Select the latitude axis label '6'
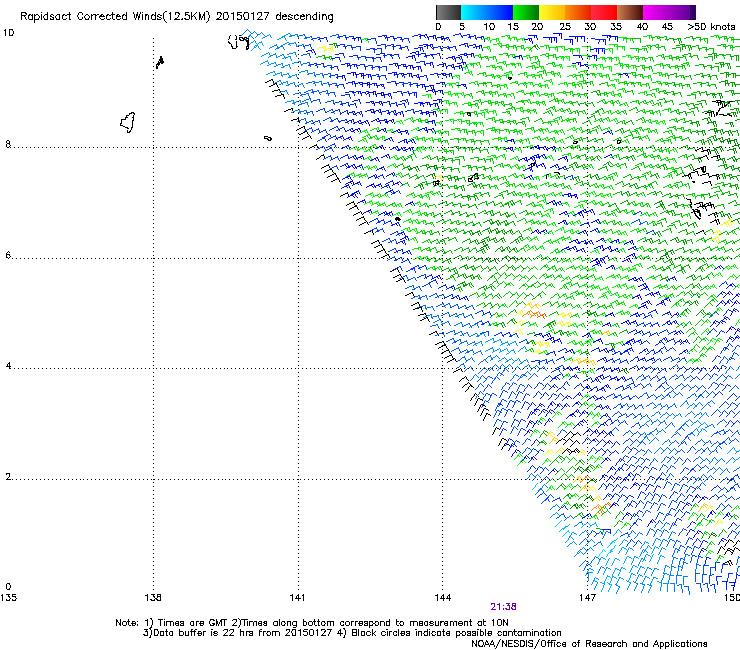Screen dimensions: 740x650 pos(8,255)
